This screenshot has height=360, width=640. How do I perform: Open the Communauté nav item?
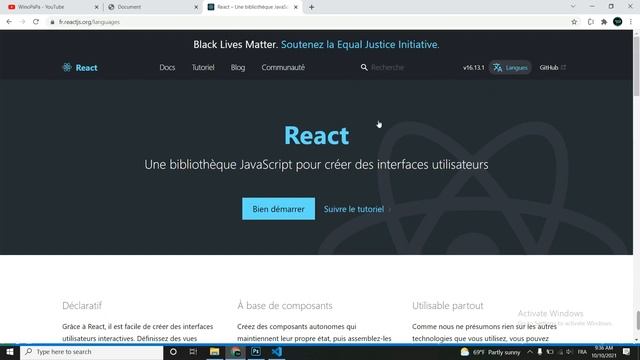[x=283, y=67]
